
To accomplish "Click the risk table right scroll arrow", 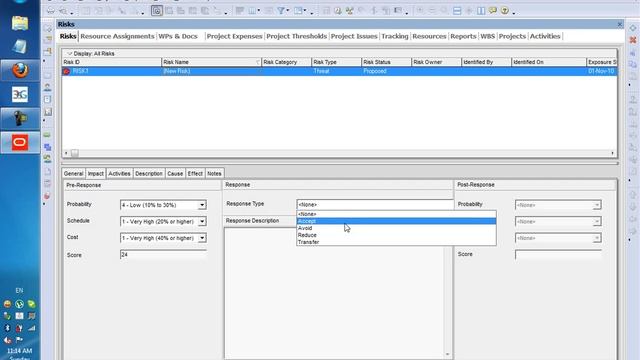I will pos(612,153).
